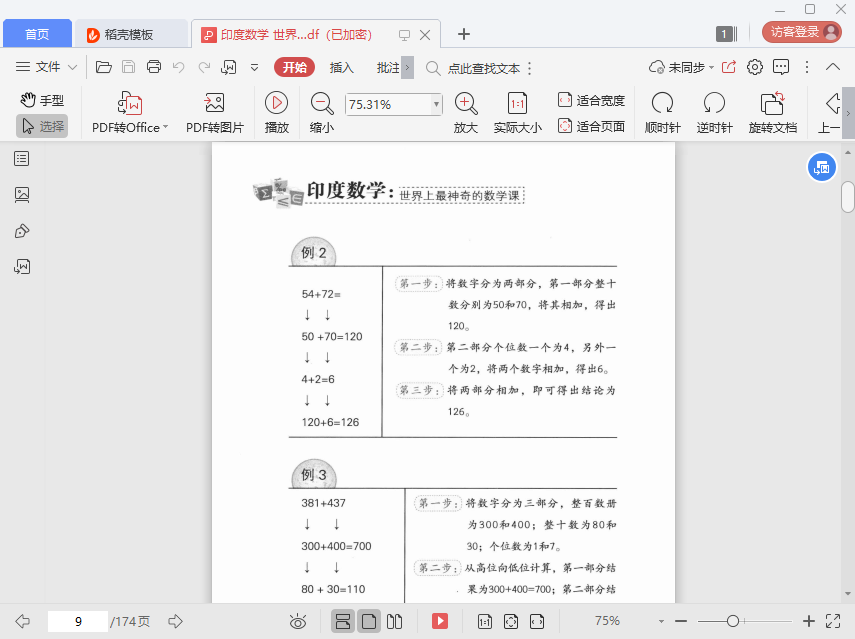
Task: Click the PDF转Office convert icon
Action: pos(130,104)
